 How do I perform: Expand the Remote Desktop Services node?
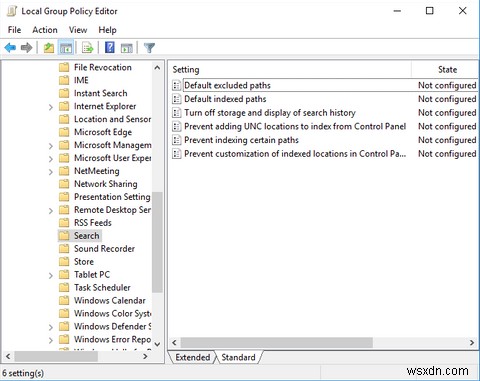pos(51,211)
